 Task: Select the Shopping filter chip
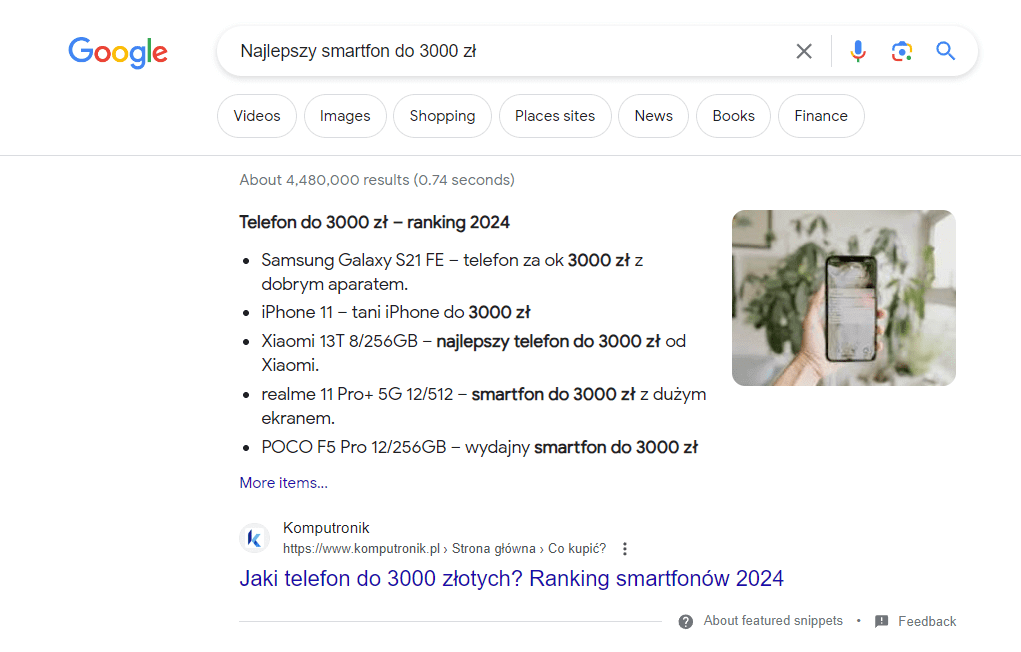[x=442, y=116]
